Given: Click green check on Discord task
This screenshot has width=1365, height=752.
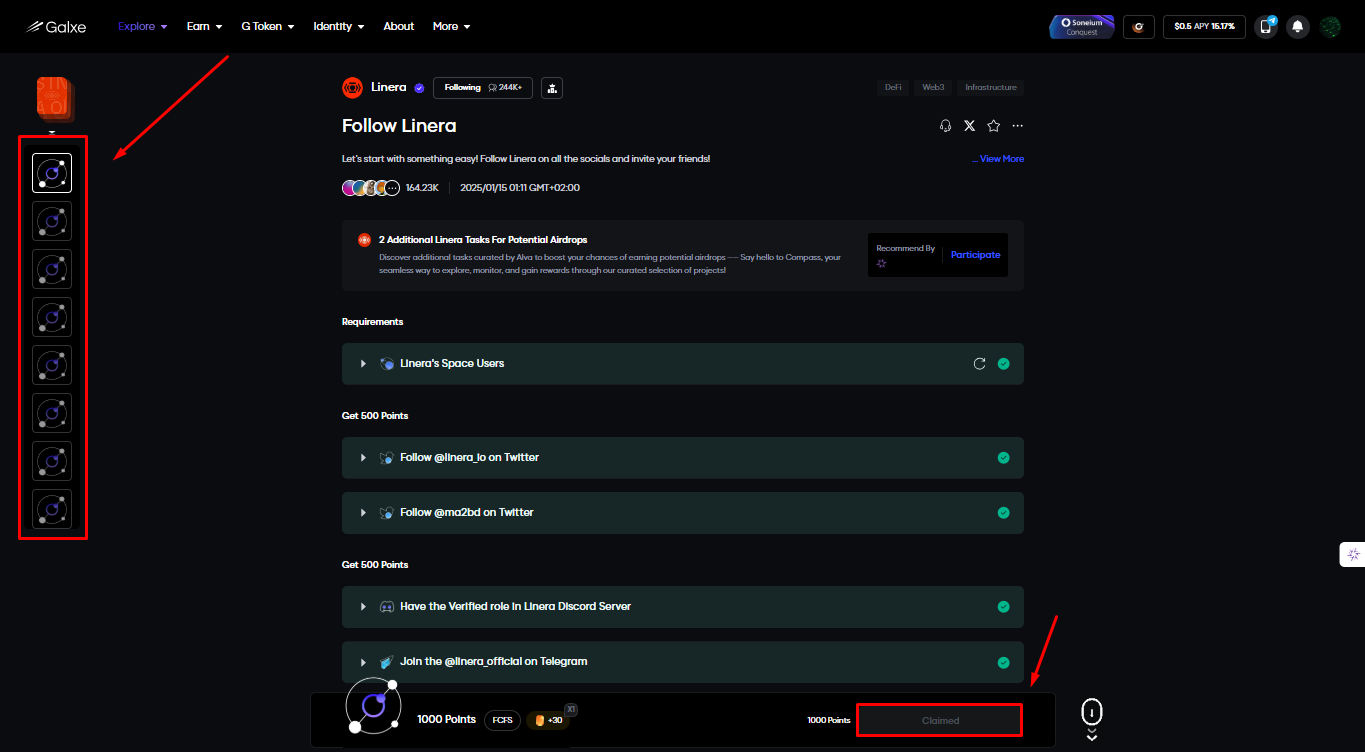Looking at the screenshot, I should point(1003,607).
